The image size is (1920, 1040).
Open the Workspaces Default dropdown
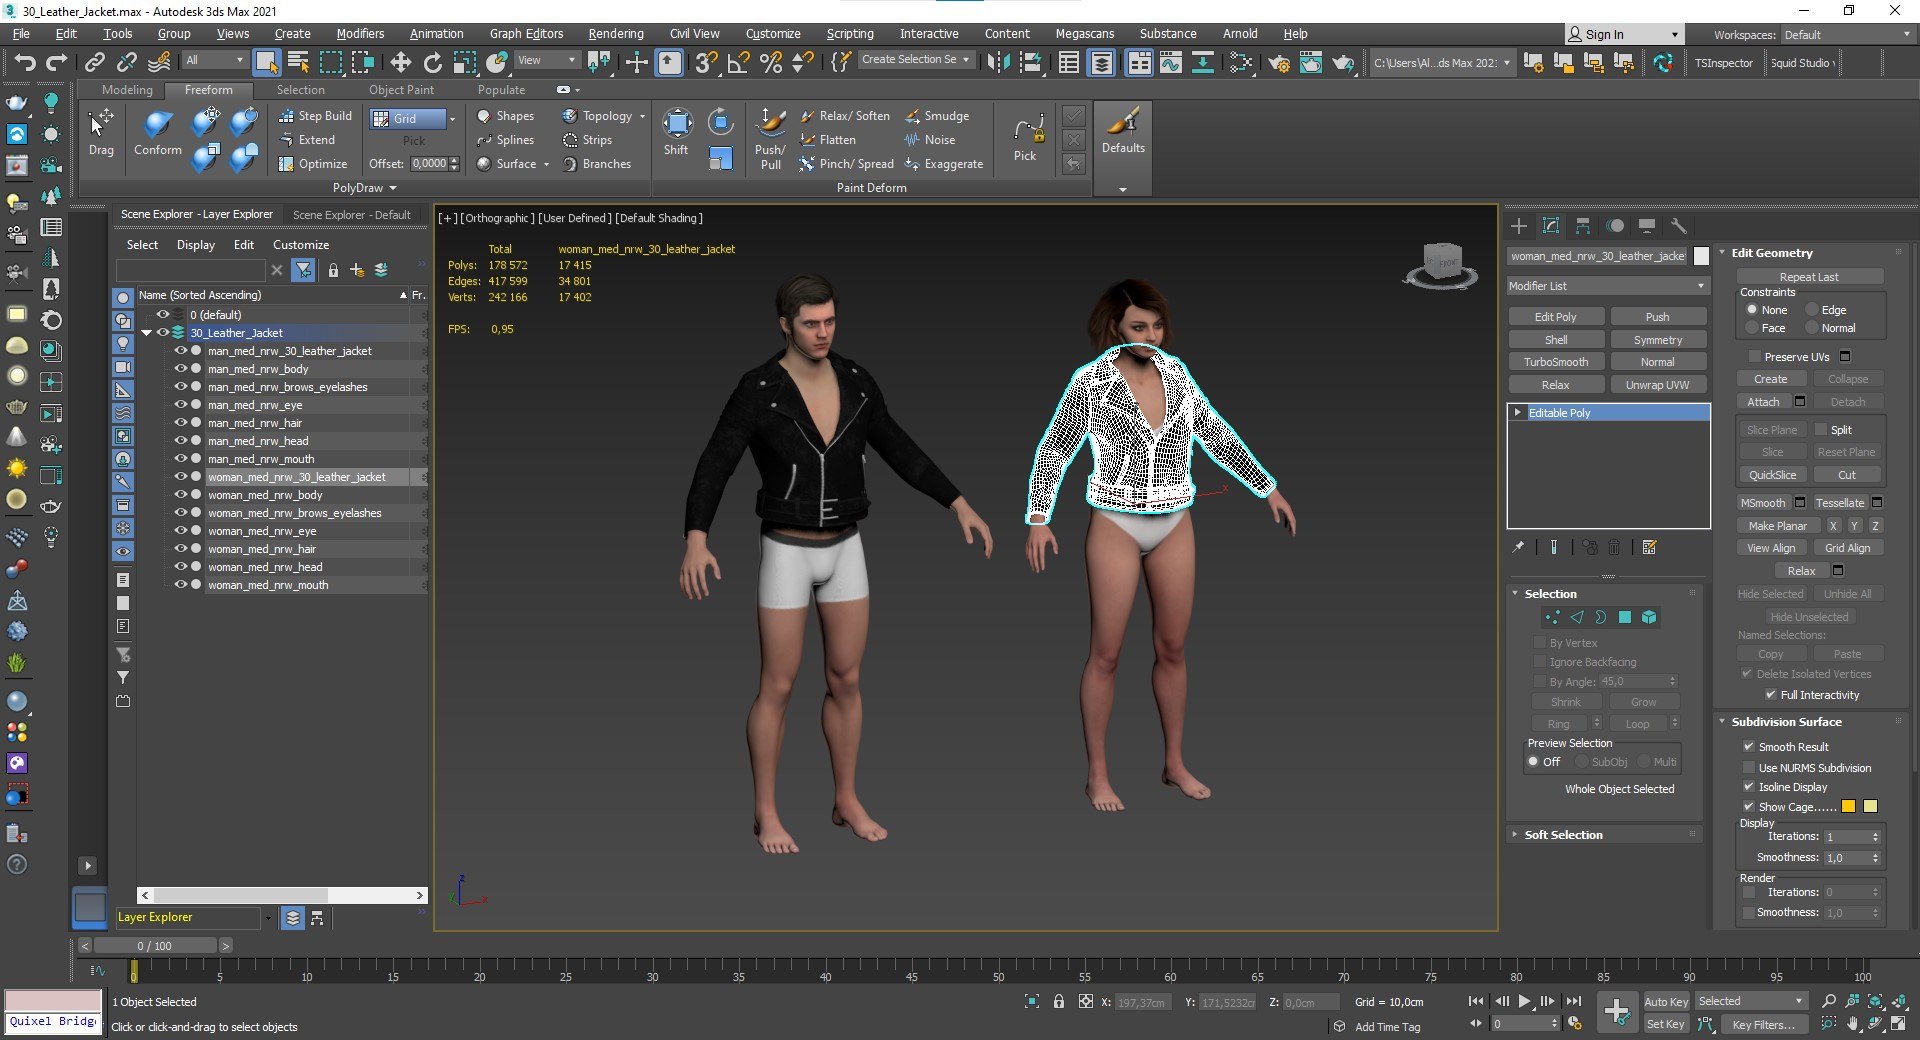pos(1846,35)
